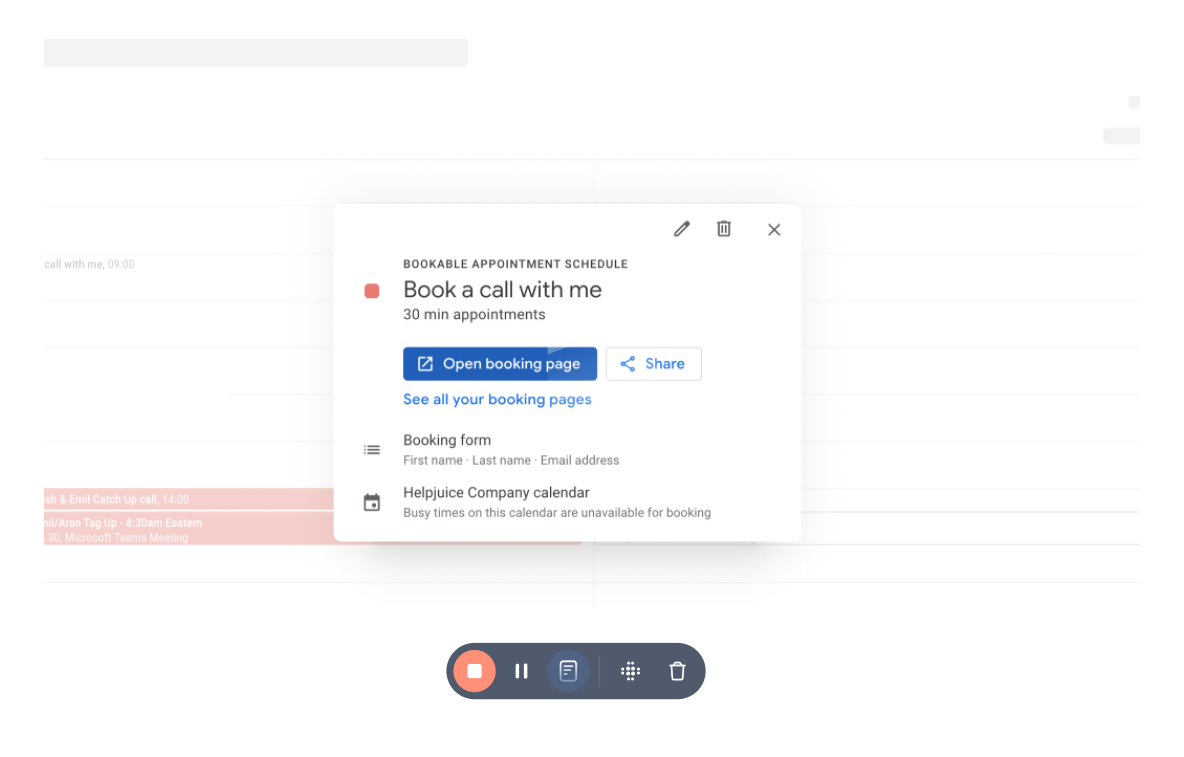Click the dotted grid icon in the recording toolbar
Viewport: 1184px width, 757px height.
pyautogui.click(x=630, y=671)
